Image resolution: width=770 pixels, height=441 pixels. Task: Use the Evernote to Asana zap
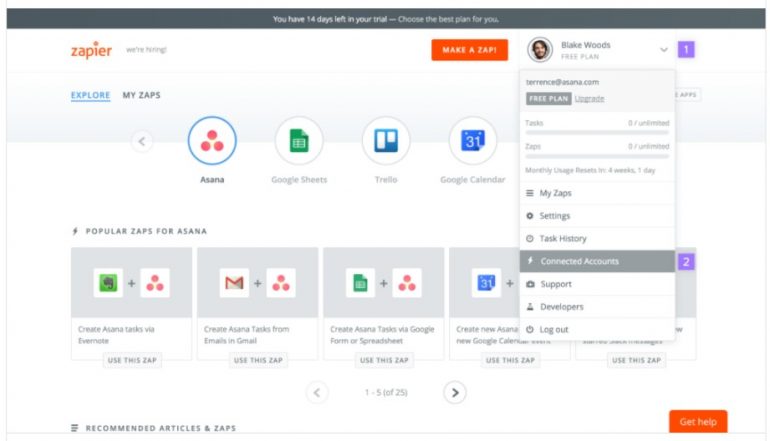[132, 360]
